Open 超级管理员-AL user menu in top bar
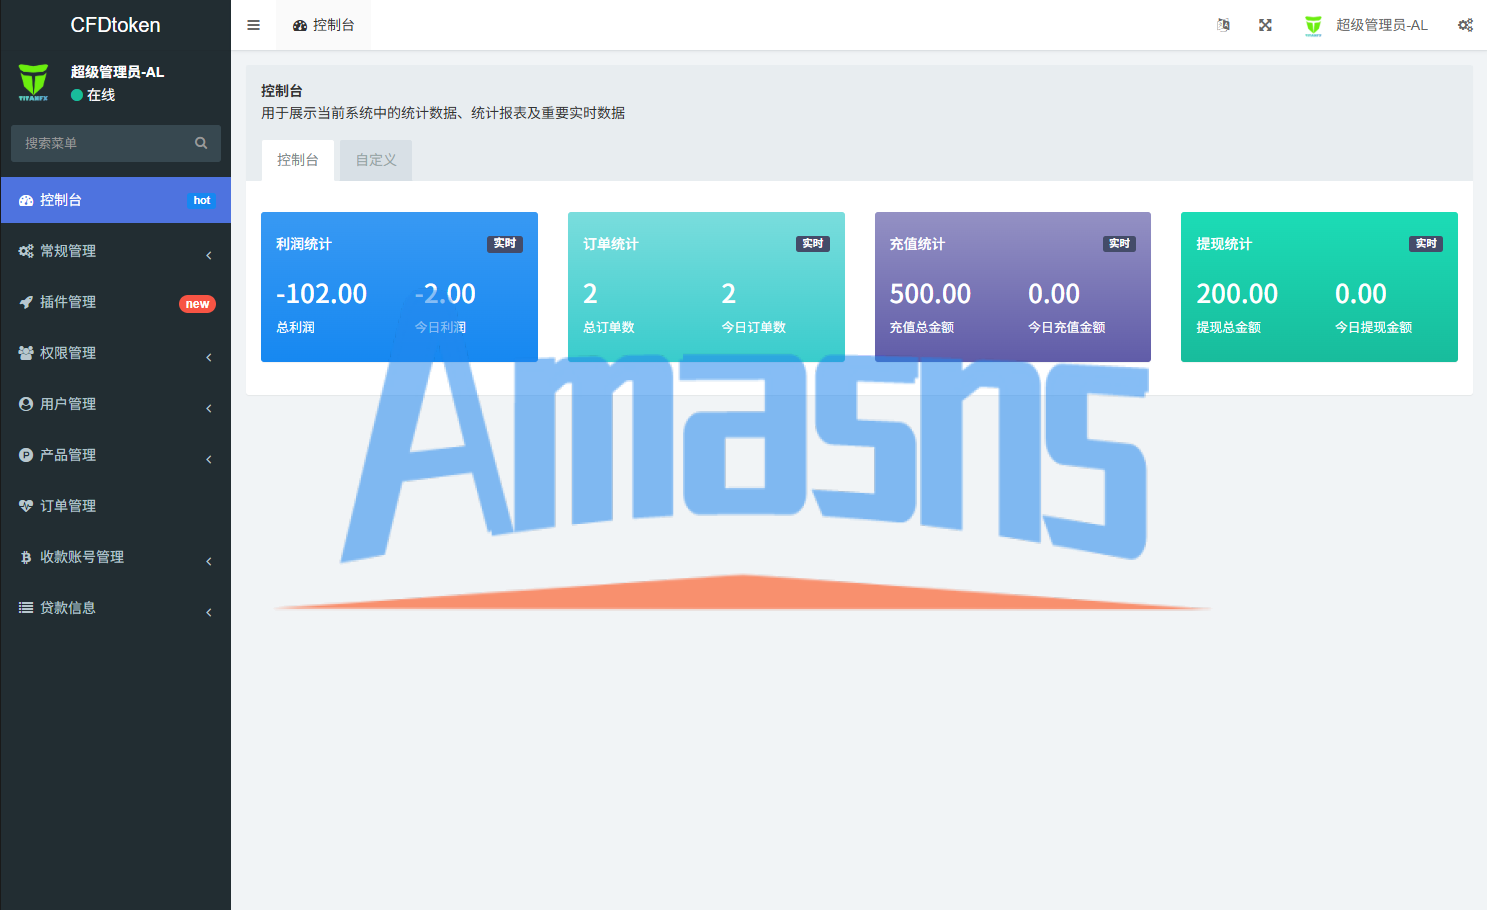Screen dimensions: 1487x910 click(x=1366, y=25)
